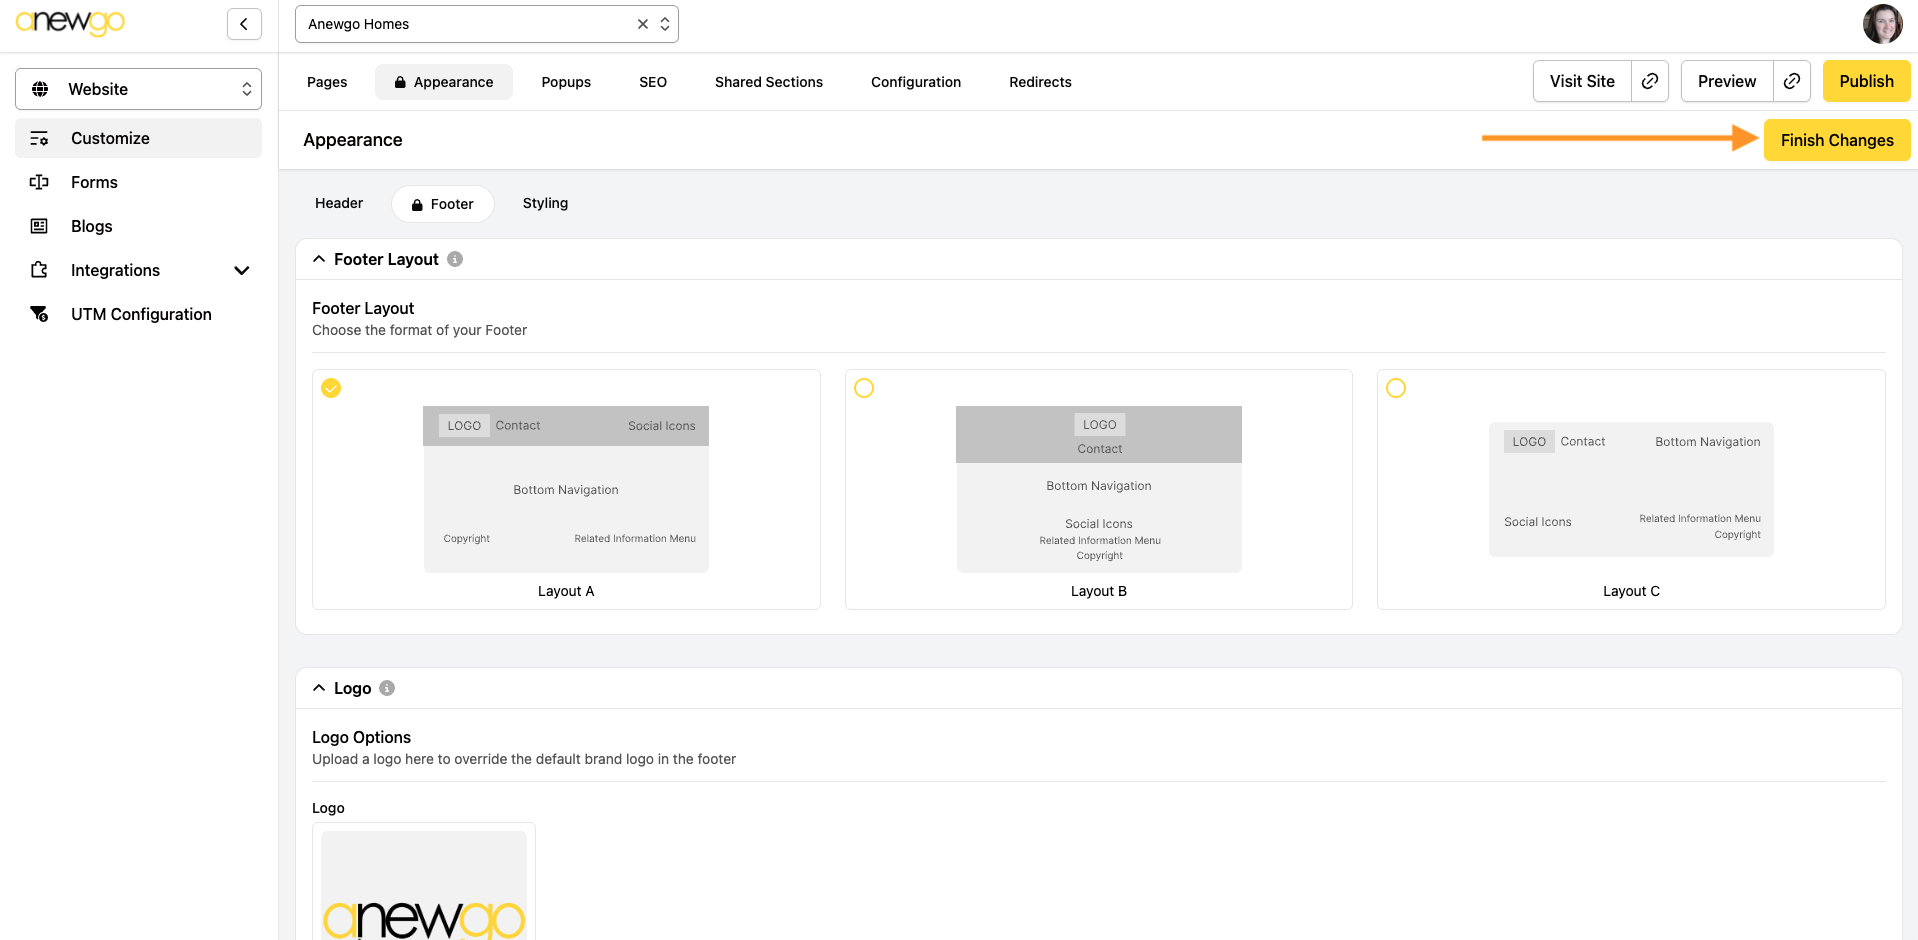This screenshot has width=1918, height=940.
Task: Collapse the sidebar with the back chevron
Action: tap(244, 24)
